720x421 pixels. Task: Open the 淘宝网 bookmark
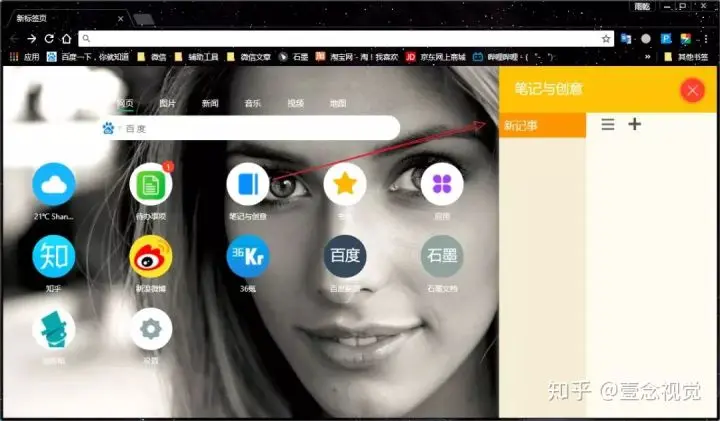(357, 57)
